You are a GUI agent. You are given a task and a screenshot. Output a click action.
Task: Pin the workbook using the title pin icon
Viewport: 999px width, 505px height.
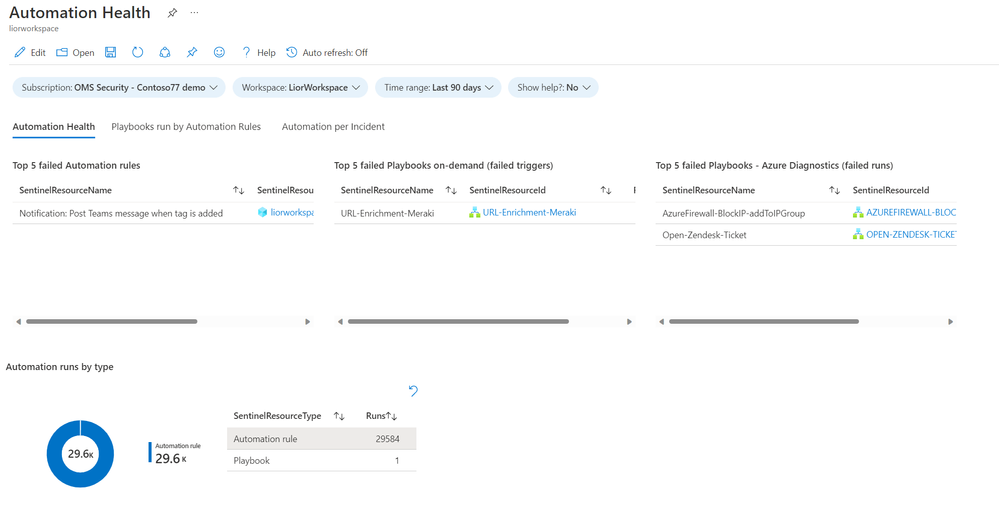pyautogui.click(x=172, y=13)
